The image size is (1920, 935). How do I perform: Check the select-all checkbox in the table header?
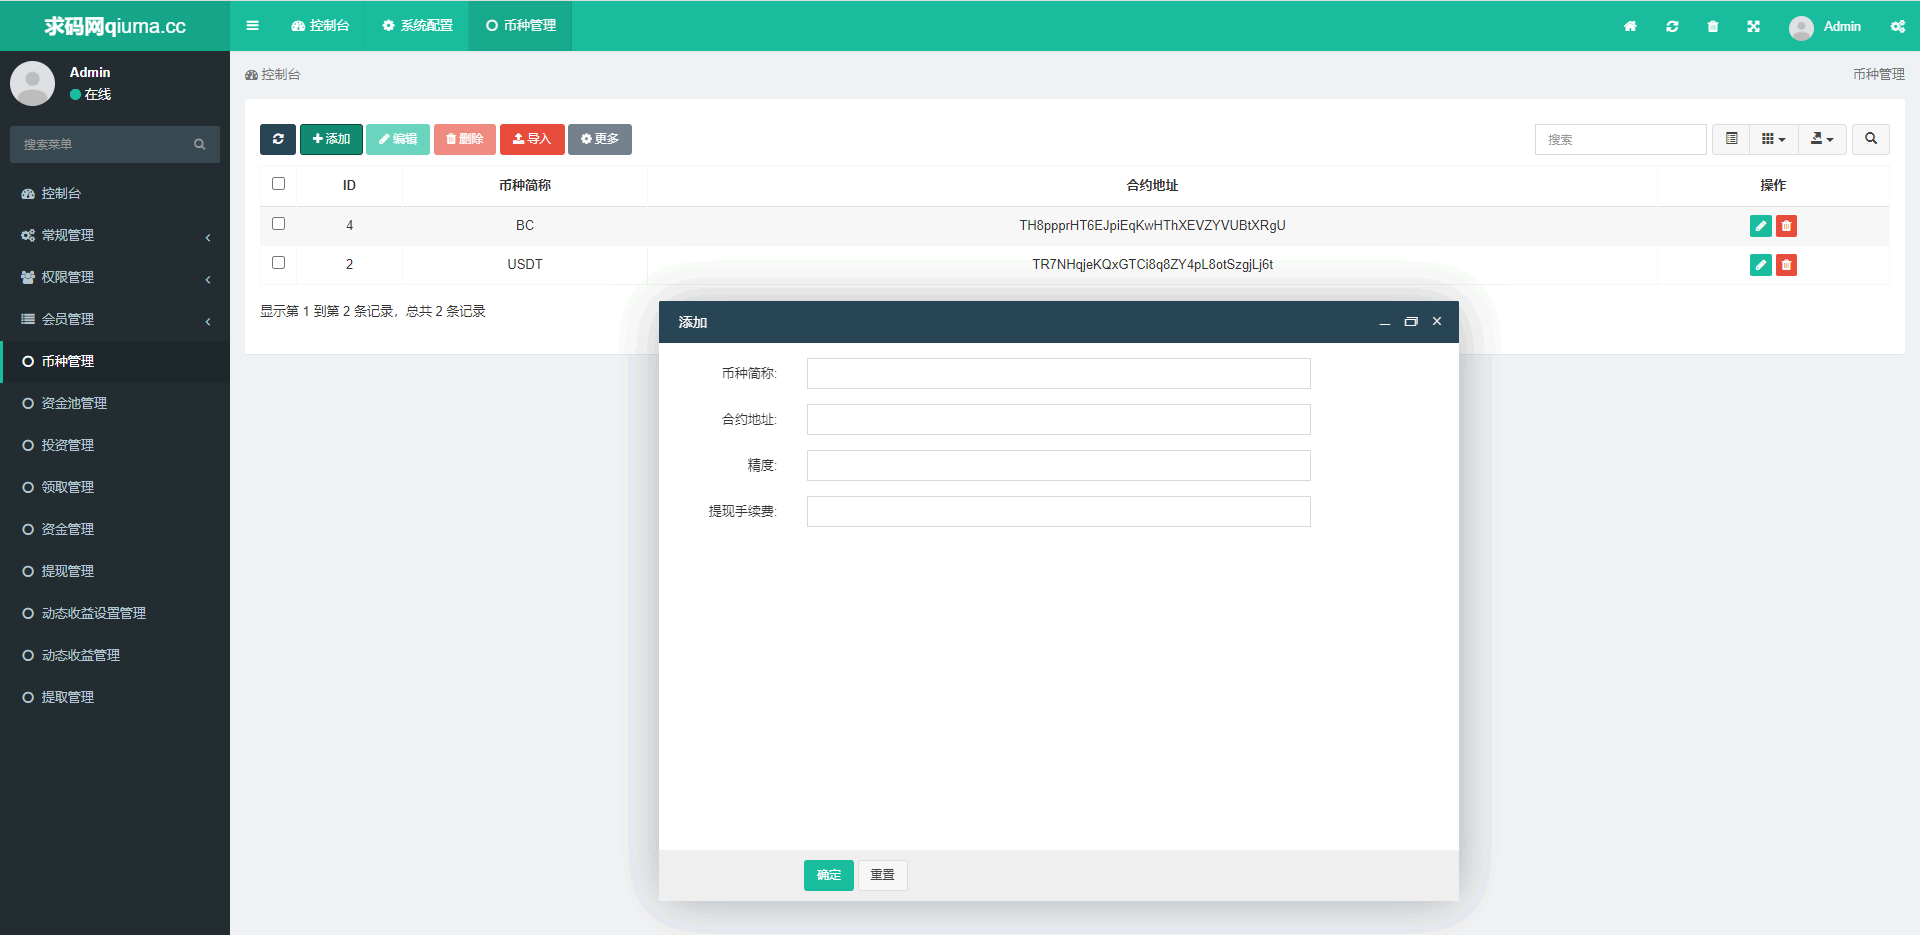278,184
